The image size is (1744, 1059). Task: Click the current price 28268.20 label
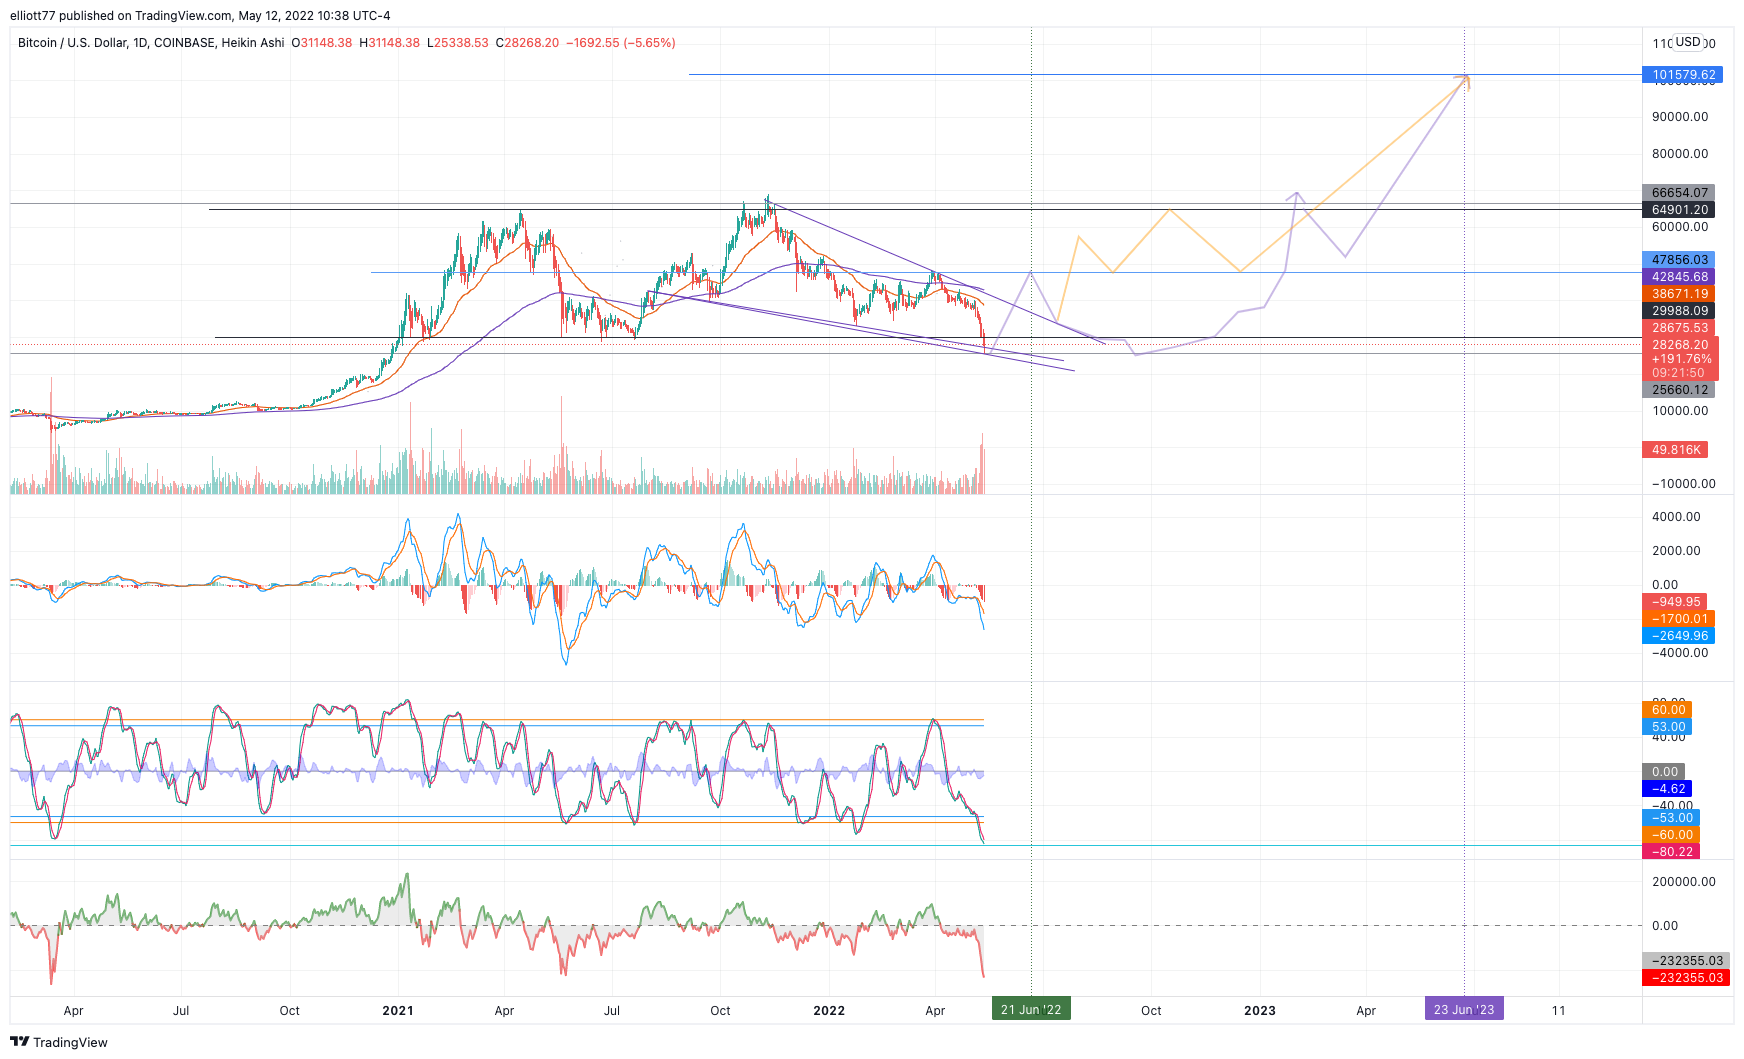1680,344
